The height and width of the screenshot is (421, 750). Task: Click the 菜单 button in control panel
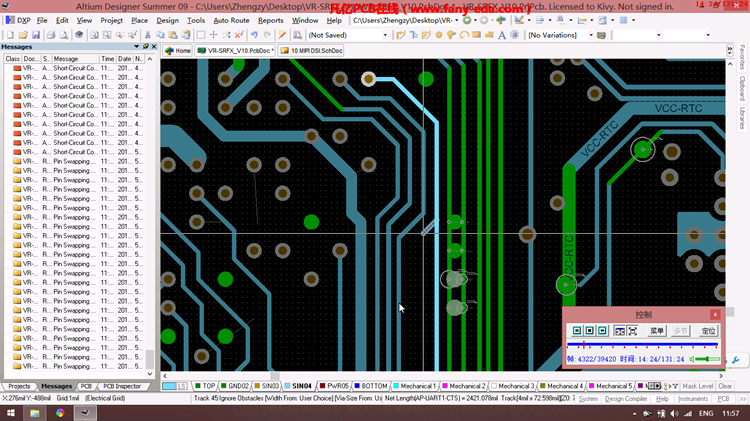(657, 330)
